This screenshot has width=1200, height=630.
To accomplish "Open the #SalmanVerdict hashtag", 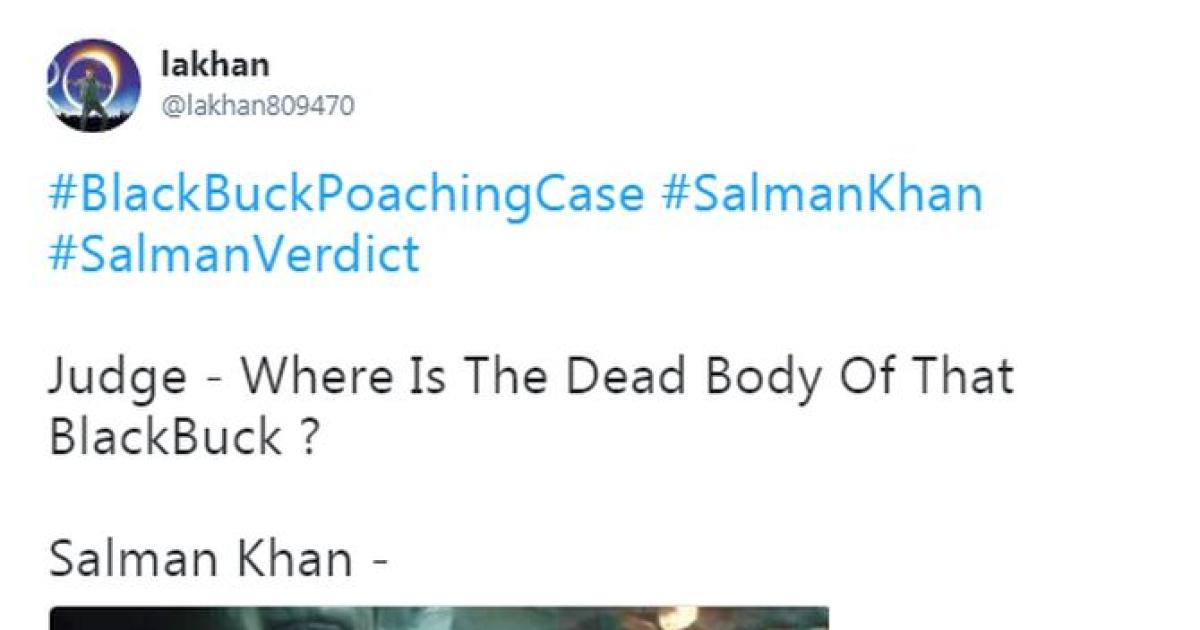I will pyautogui.click(x=233, y=256).
